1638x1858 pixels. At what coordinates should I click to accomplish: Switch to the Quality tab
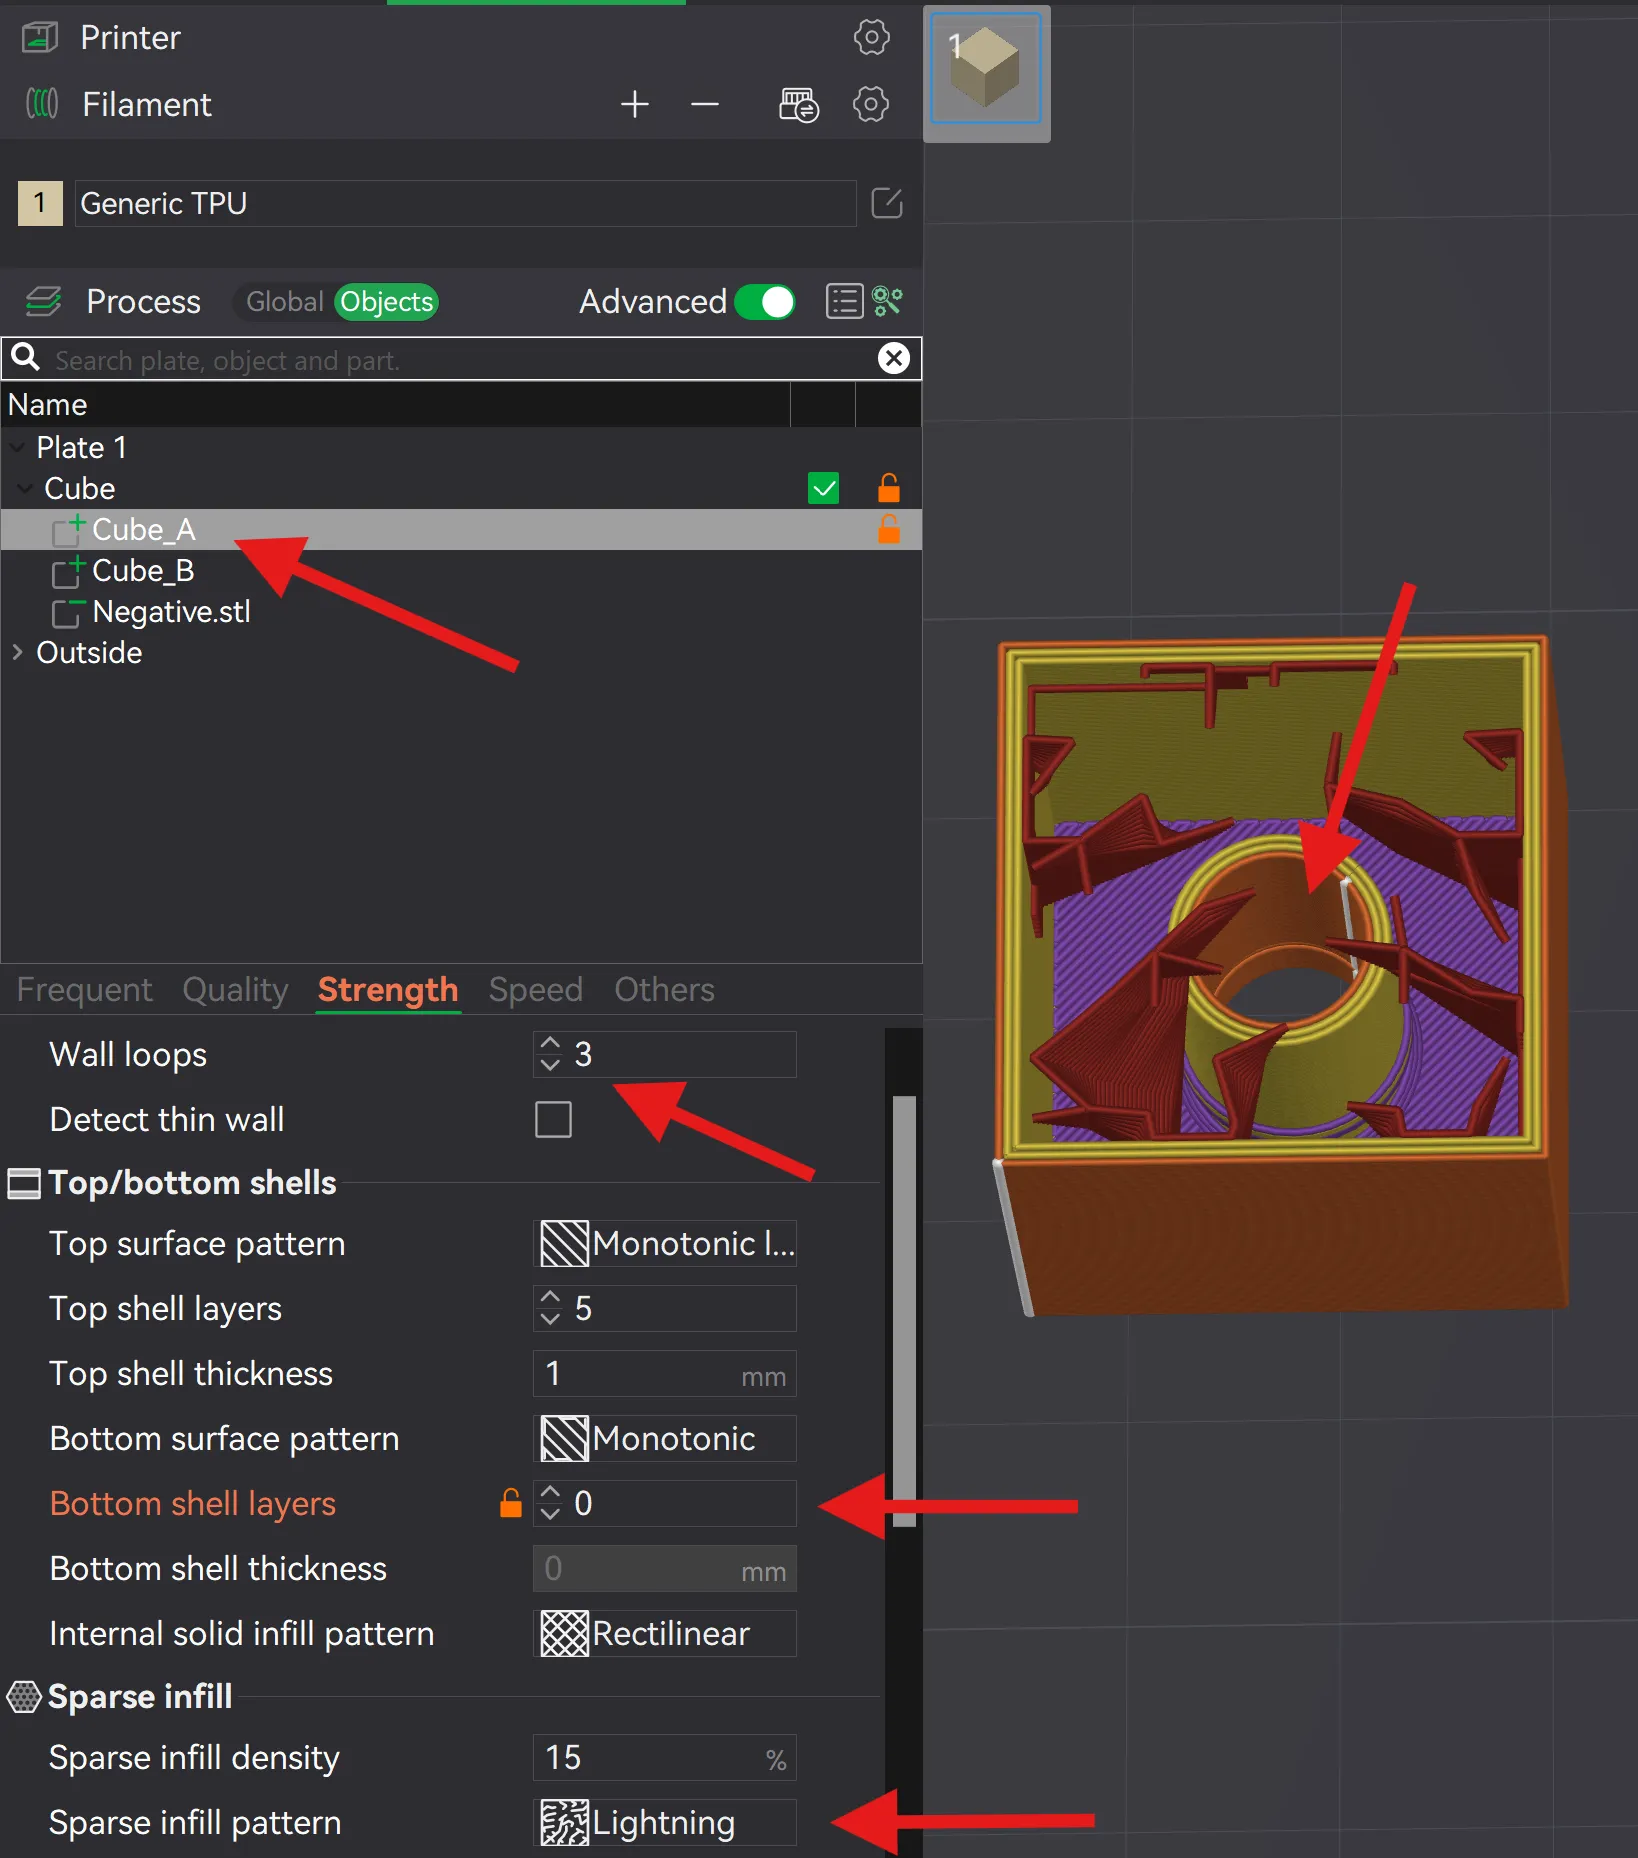tap(235, 989)
